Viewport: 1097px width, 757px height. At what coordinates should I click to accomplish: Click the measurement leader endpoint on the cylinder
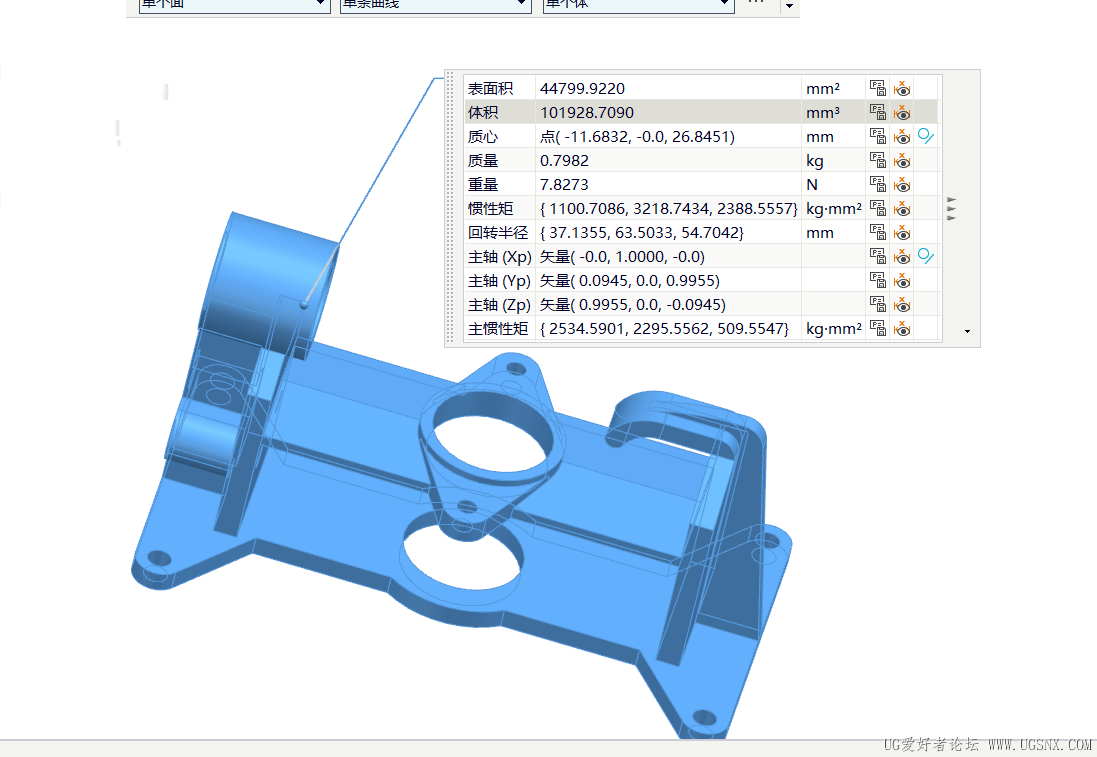304,305
